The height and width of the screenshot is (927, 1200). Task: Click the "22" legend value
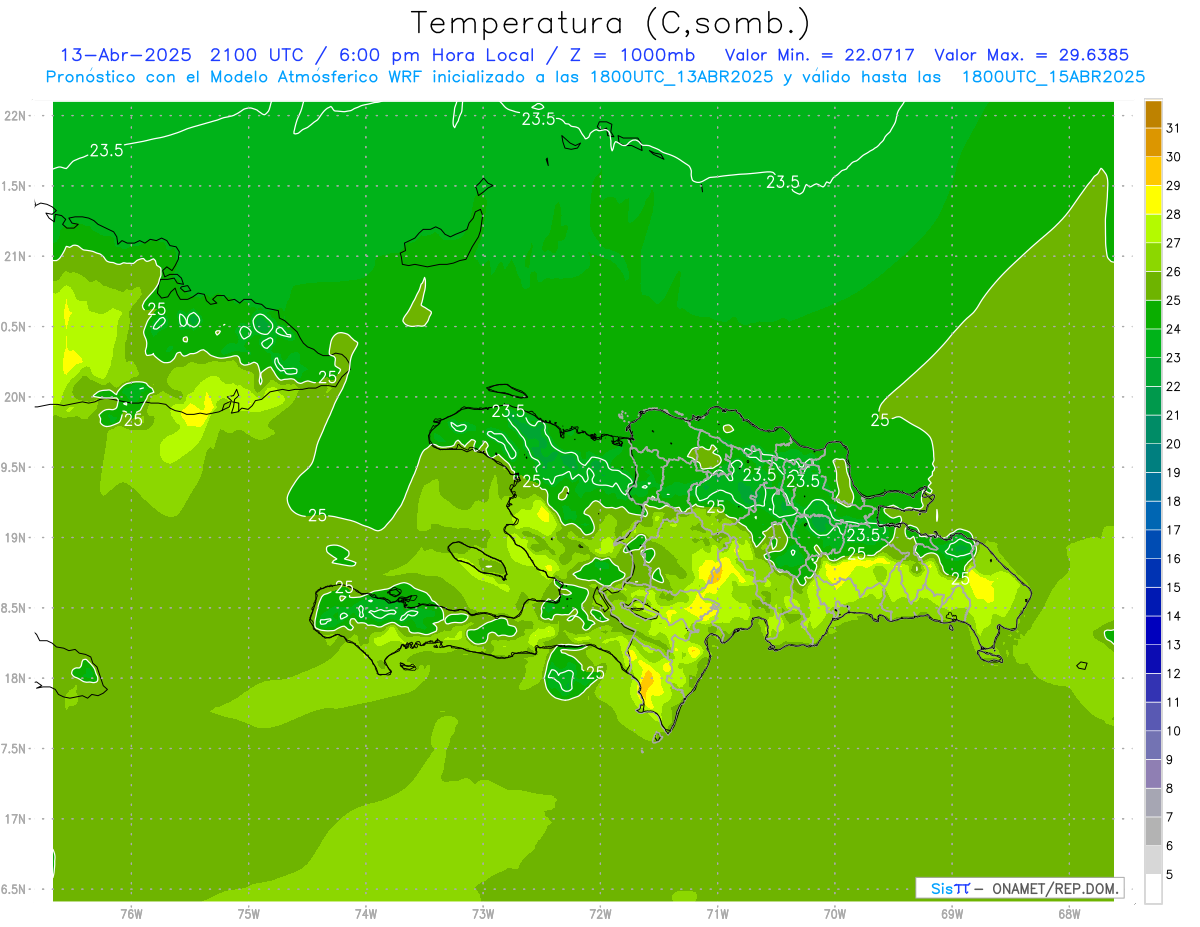click(x=1174, y=387)
